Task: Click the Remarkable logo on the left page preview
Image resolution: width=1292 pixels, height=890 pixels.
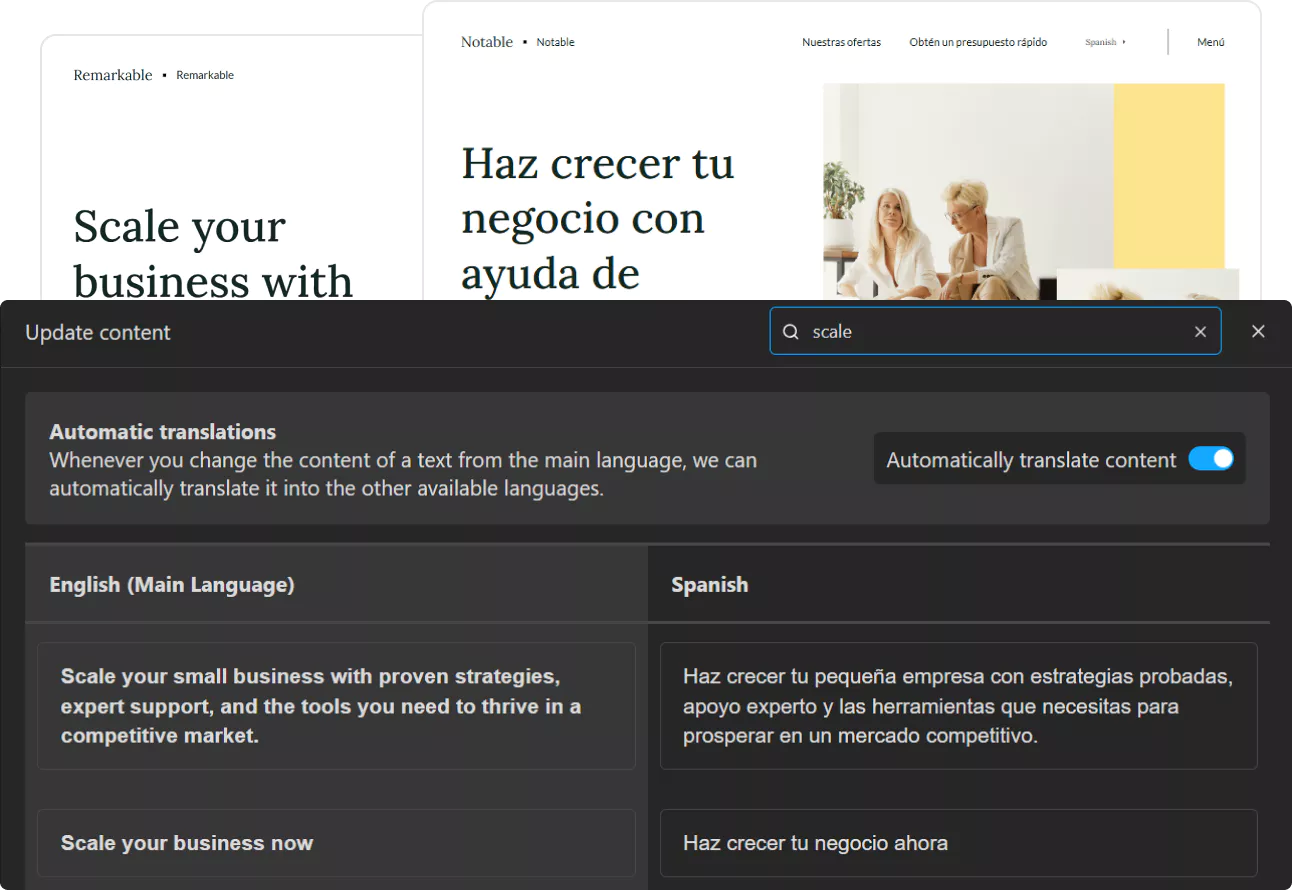Action: 112,74
